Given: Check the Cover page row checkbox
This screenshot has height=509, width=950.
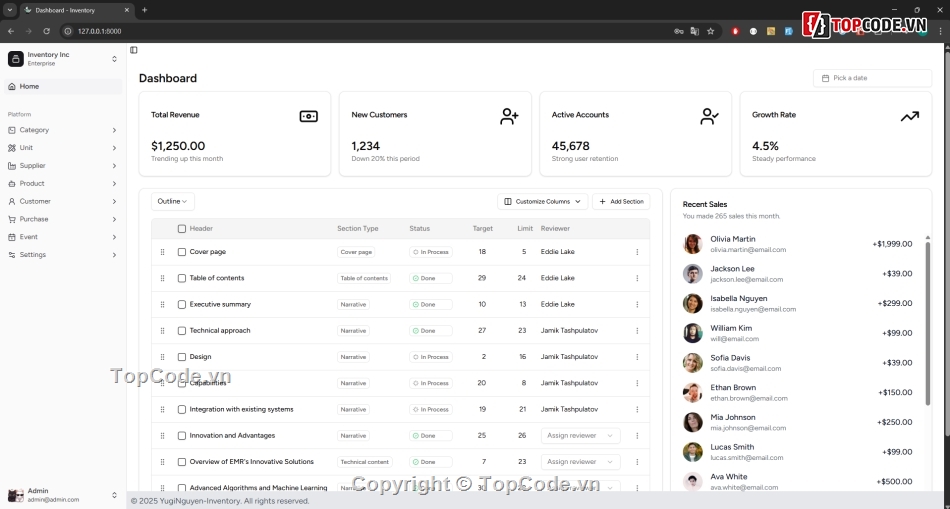Looking at the screenshot, I should (x=182, y=252).
